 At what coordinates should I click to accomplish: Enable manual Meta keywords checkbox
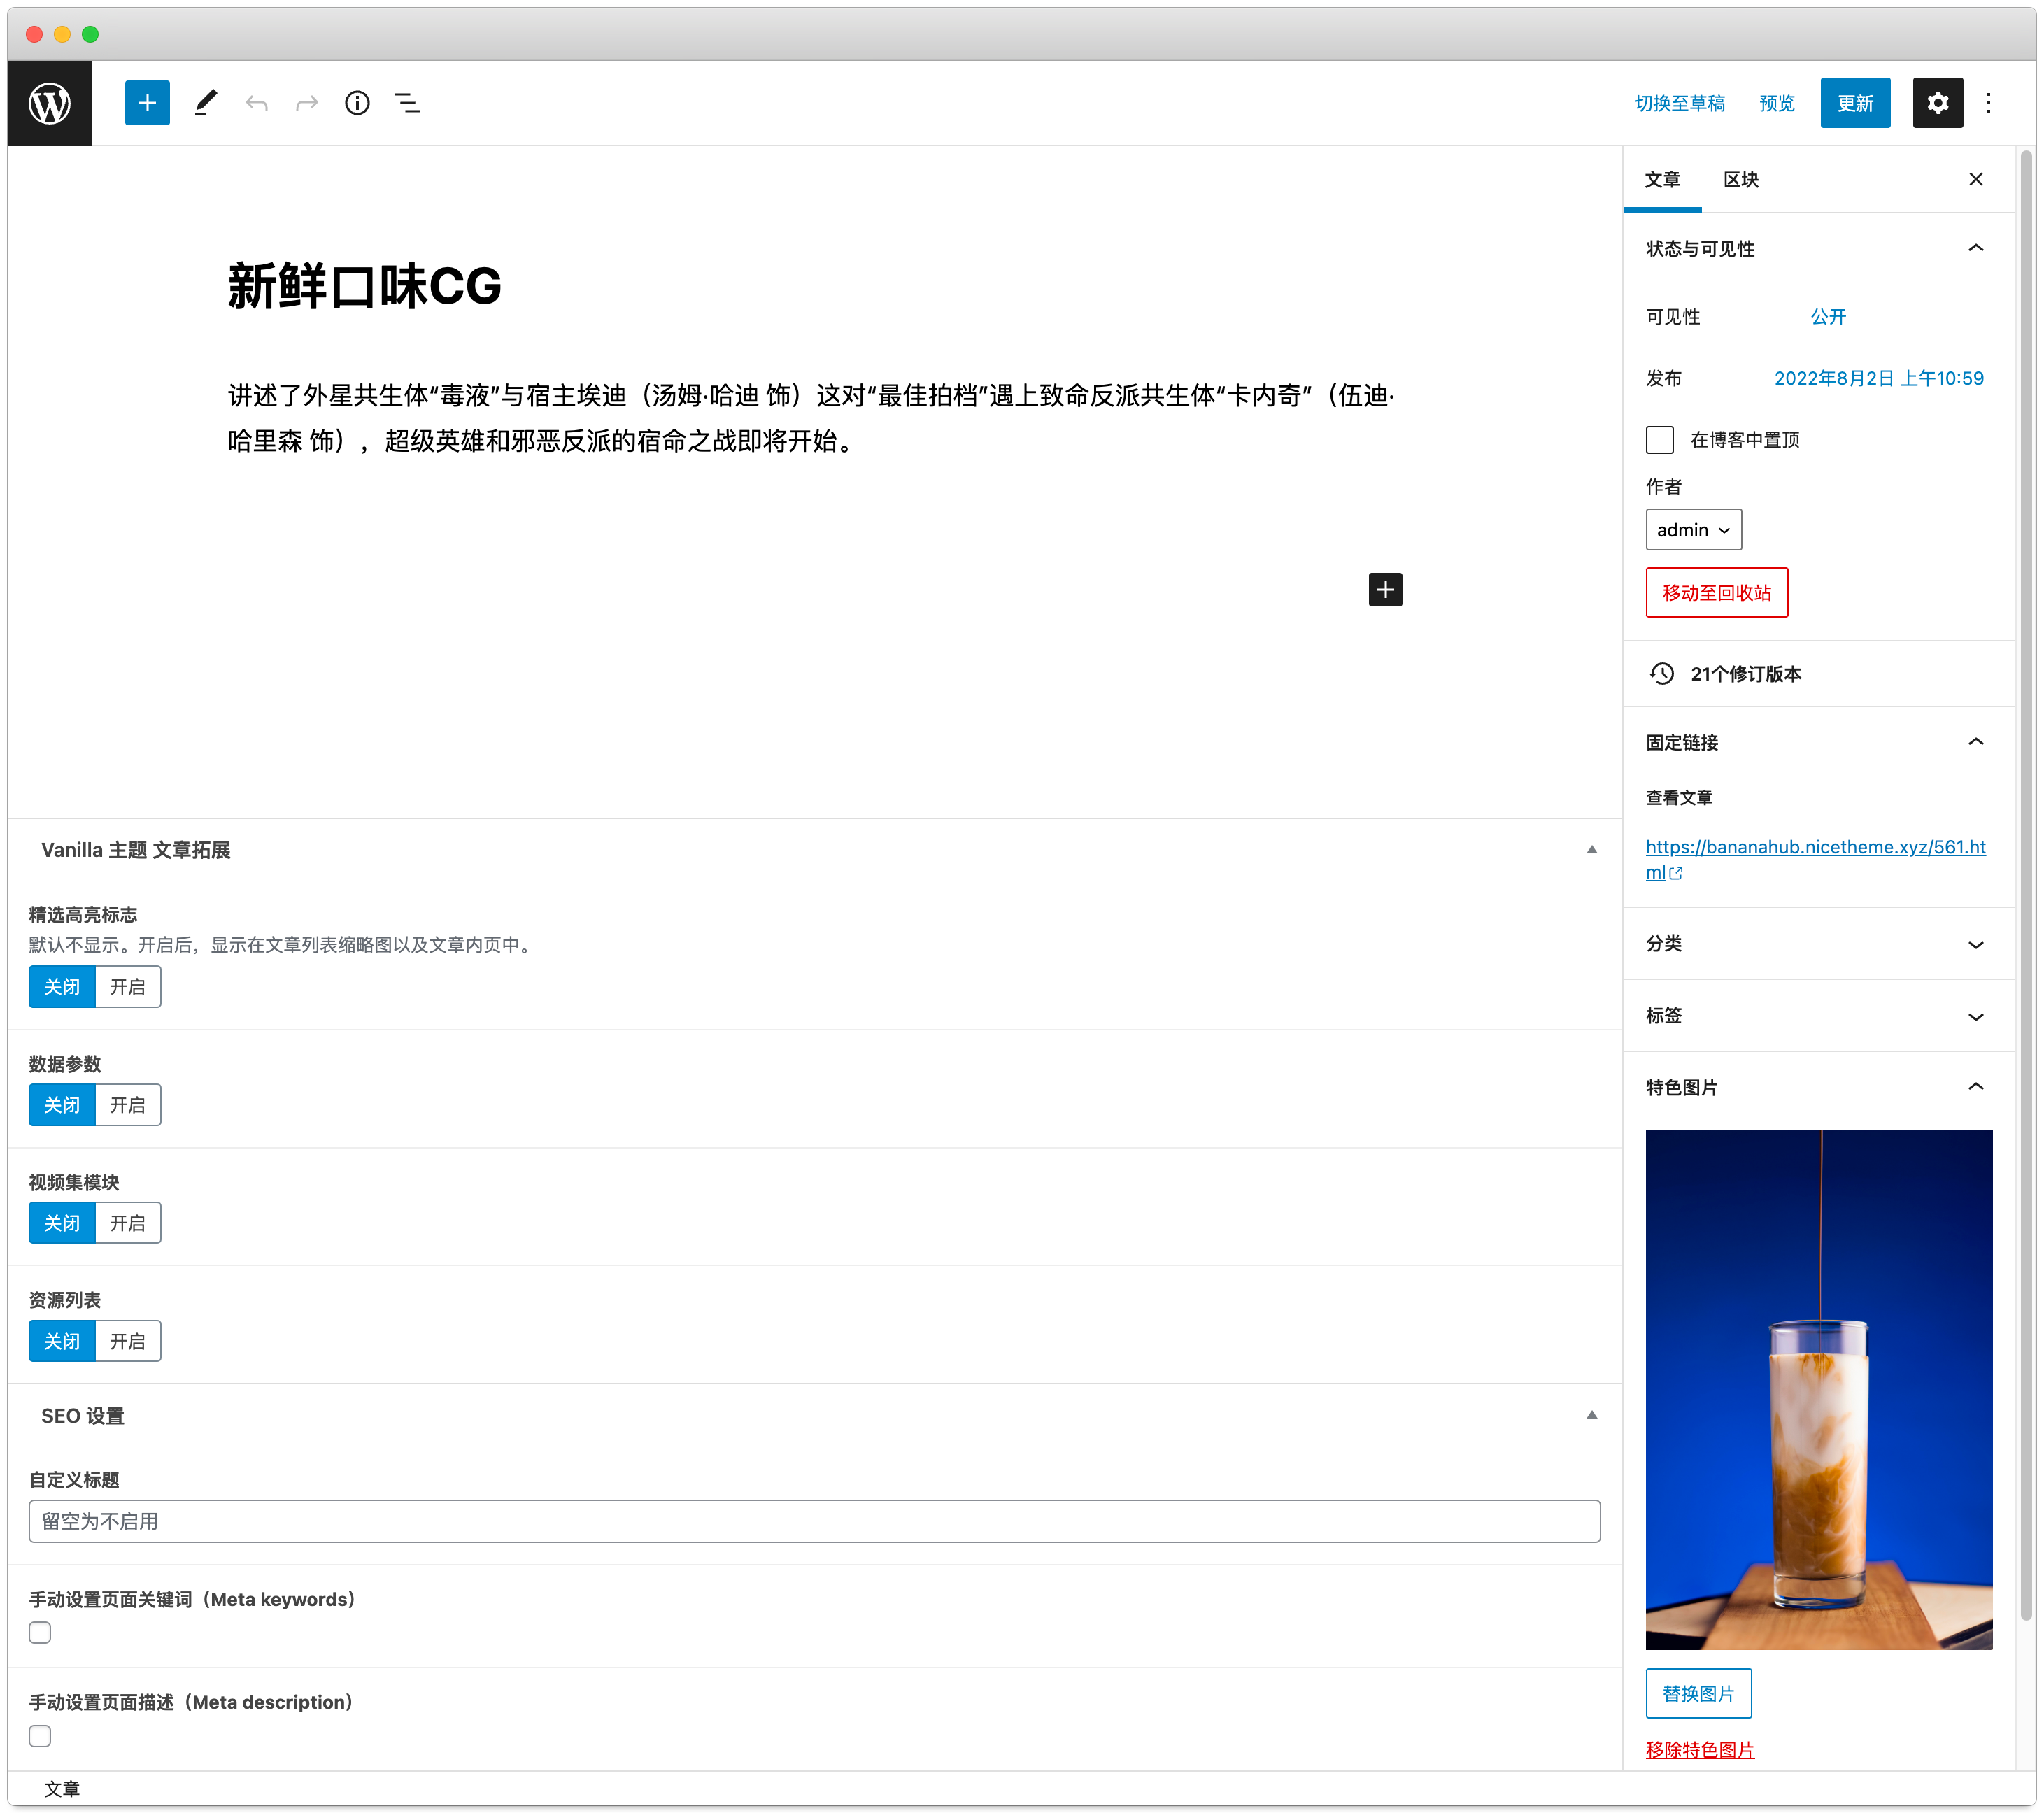40,1633
